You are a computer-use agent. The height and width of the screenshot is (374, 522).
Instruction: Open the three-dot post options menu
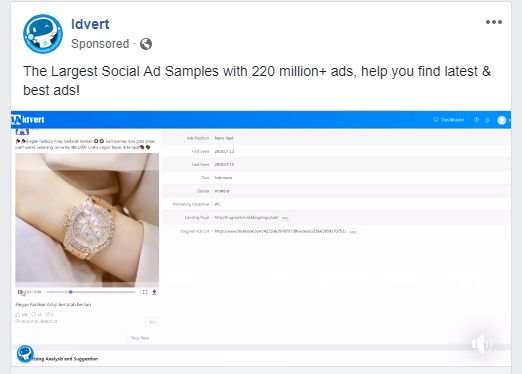coord(494,22)
